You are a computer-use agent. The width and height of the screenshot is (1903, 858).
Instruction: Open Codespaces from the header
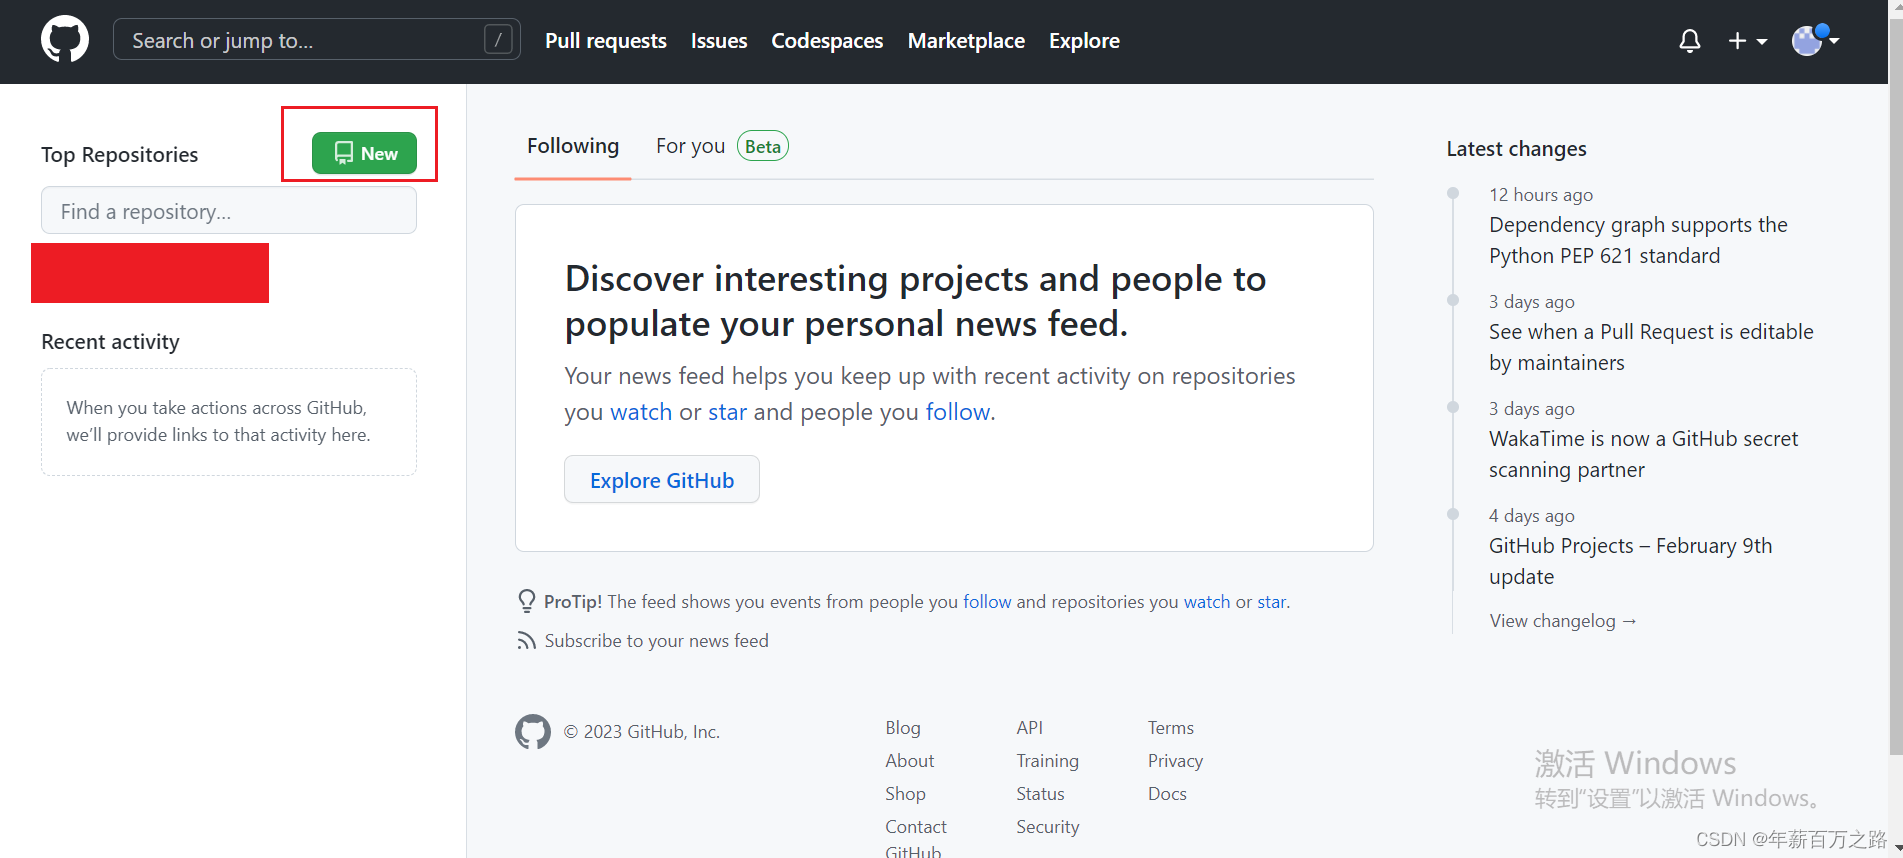(827, 41)
